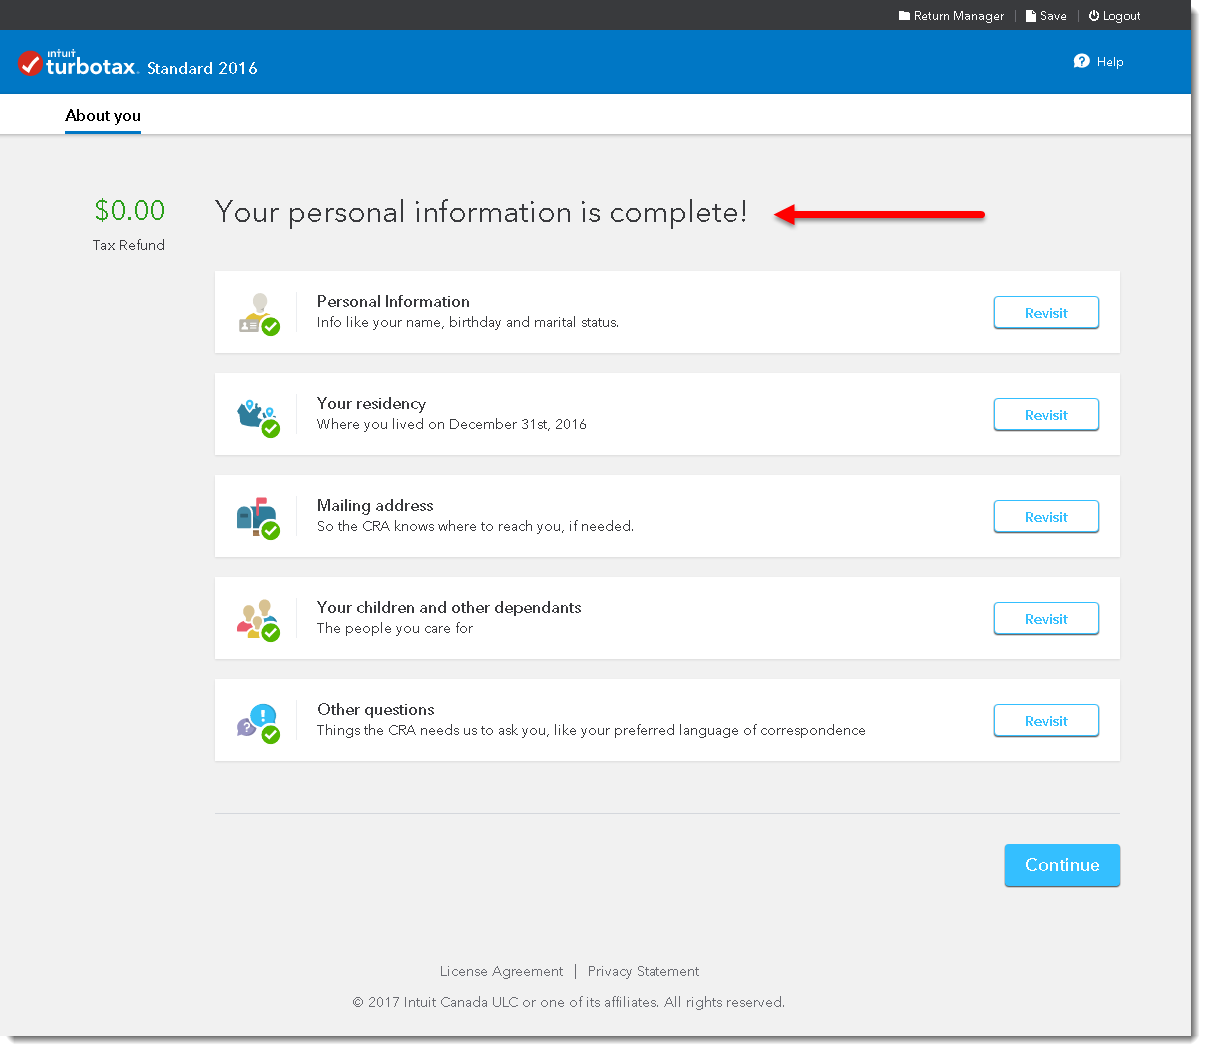This screenshot has height=1051, width=1206.
Task: Open the Privacy Statement link
Action: pos(643,971)
